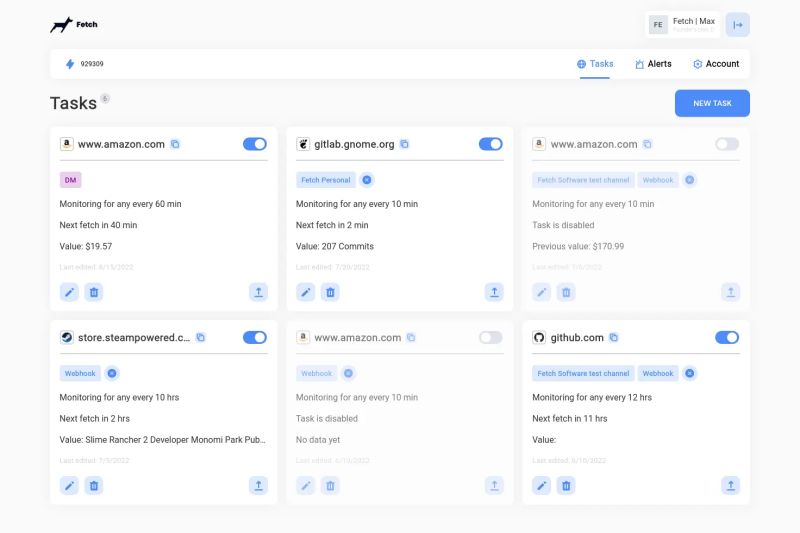Click upload icon on store.steampowered task
This screenshot has width=800, height=533.
[259, 486]
